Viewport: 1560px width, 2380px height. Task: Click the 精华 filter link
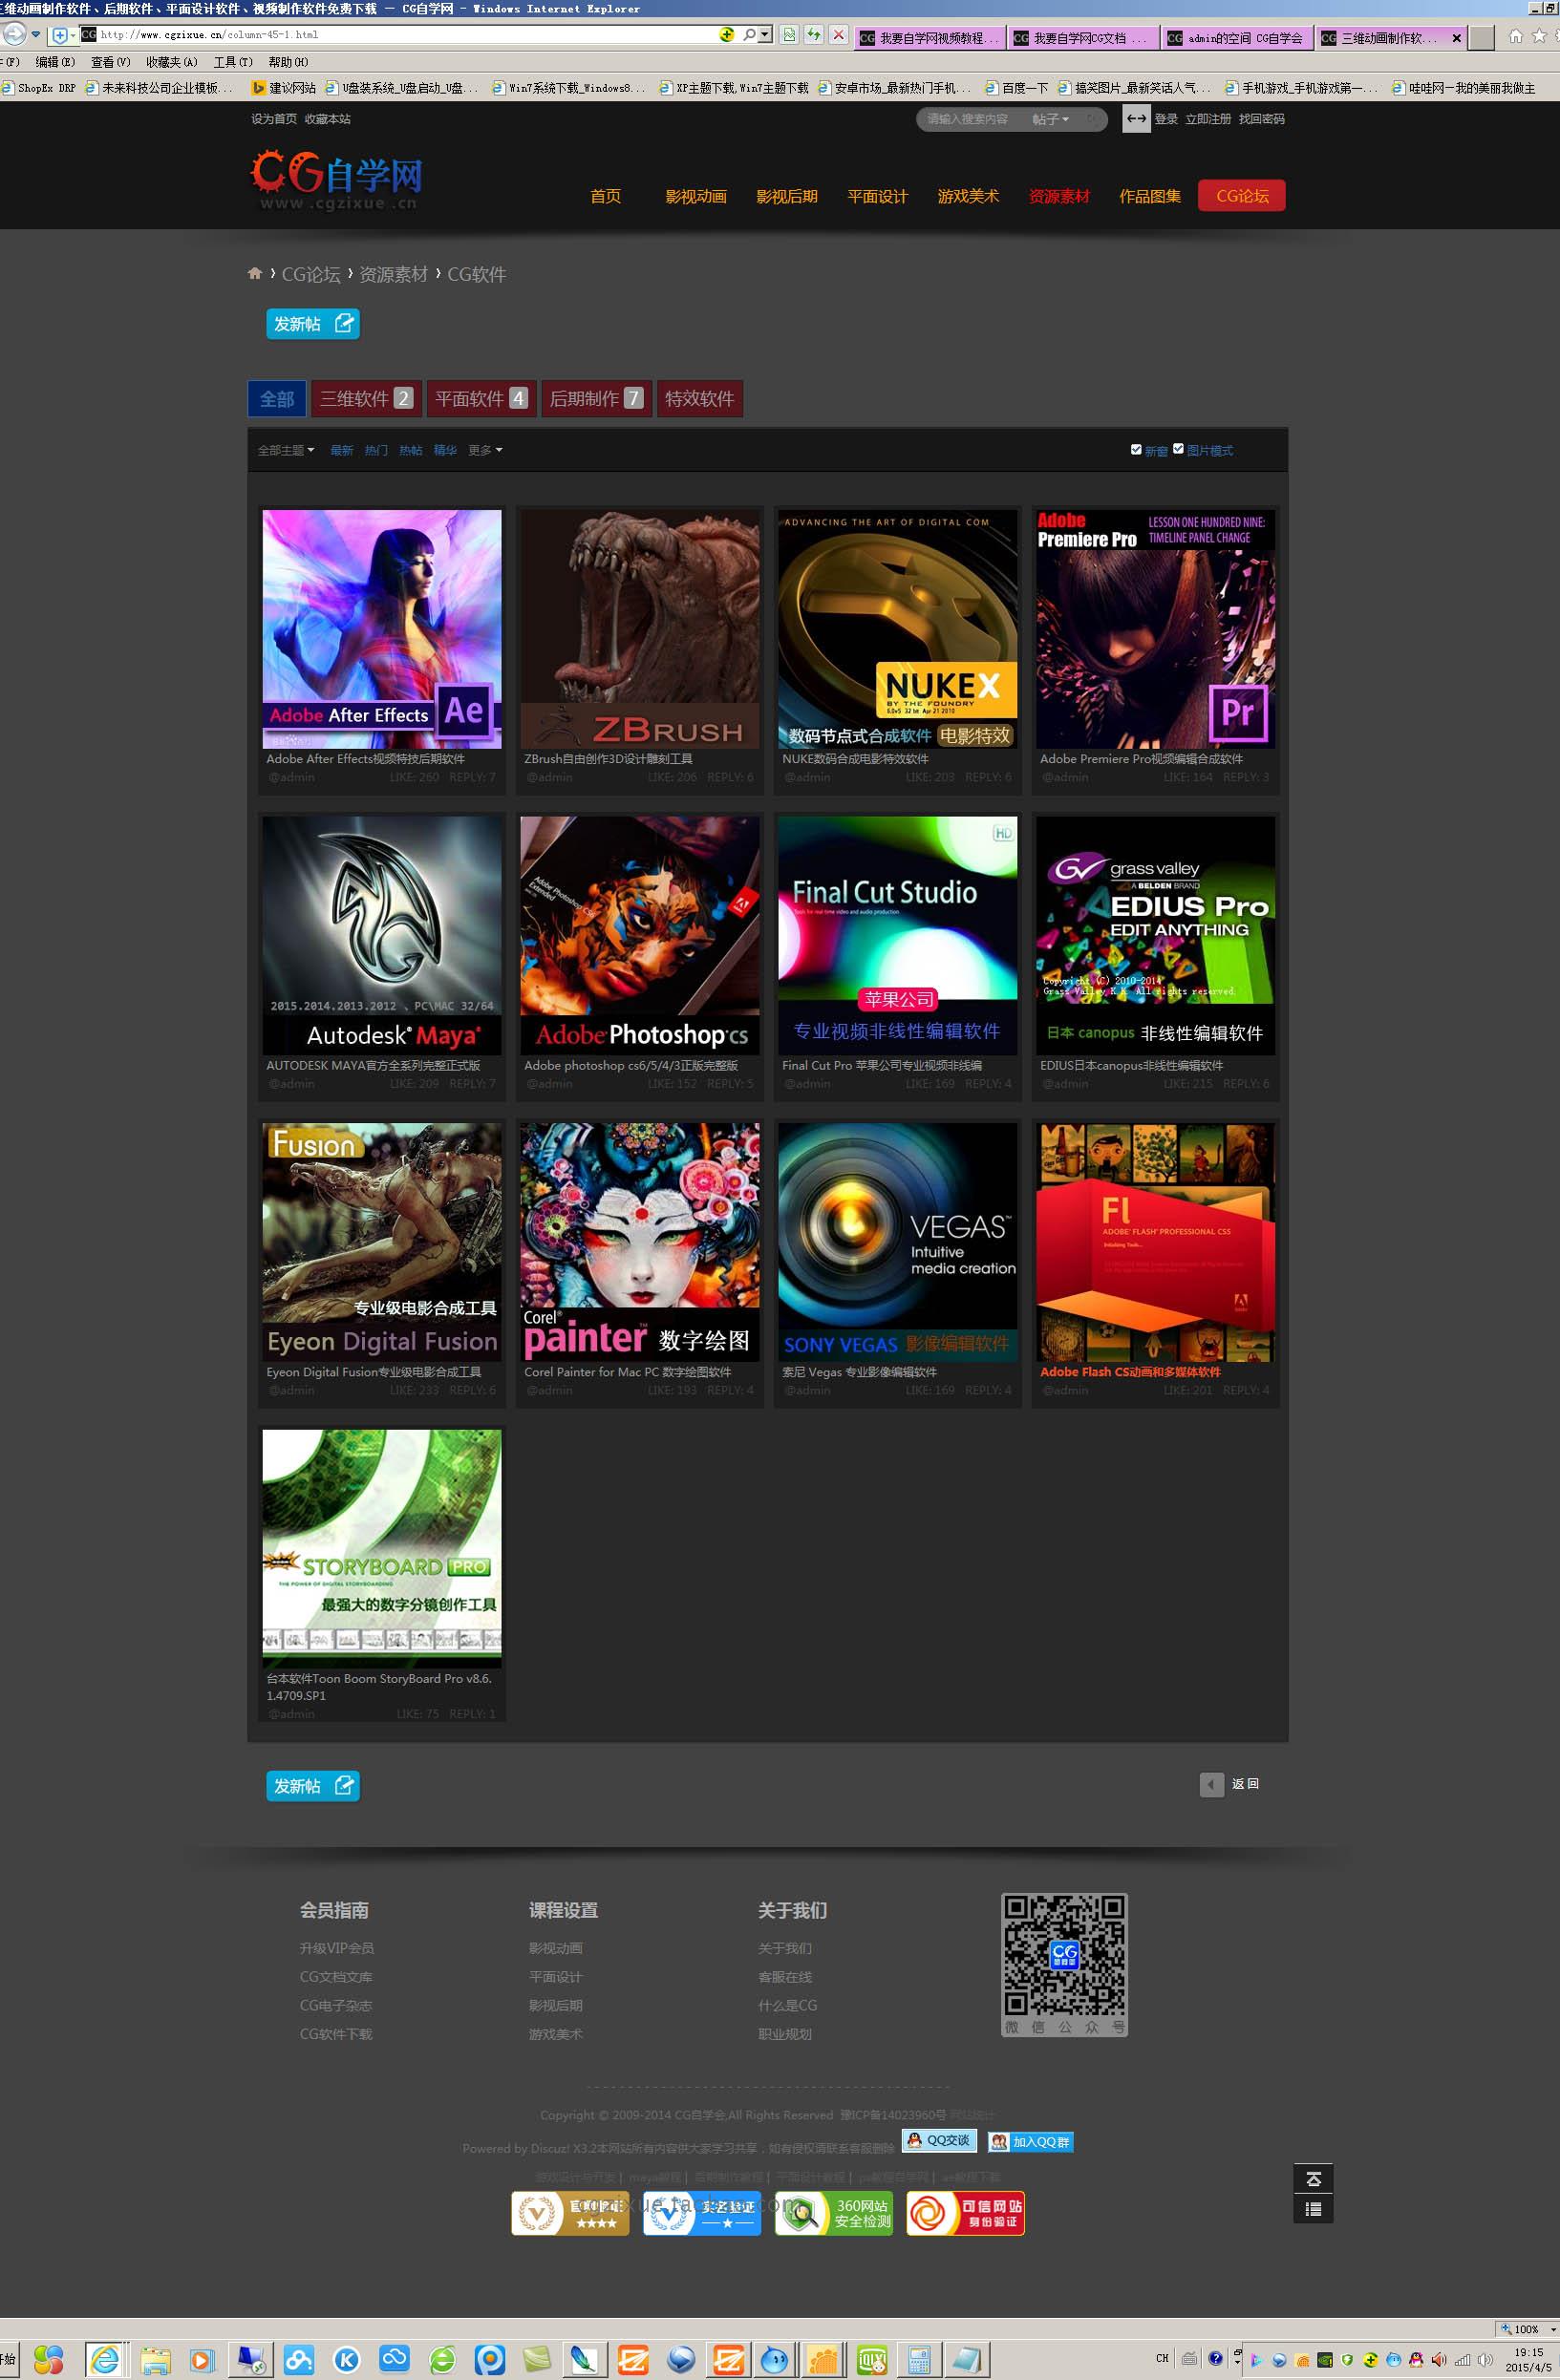[x=445, y=450]
